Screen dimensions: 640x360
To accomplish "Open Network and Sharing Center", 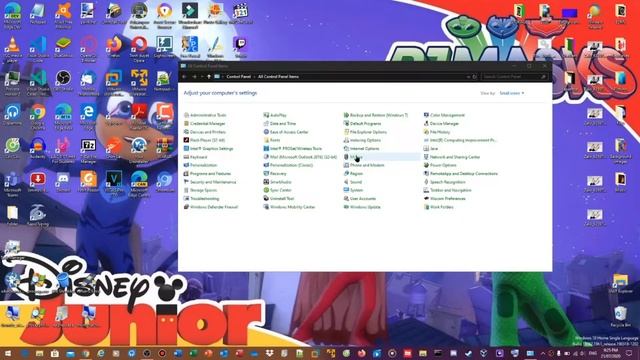I will (x=452, y=157).
